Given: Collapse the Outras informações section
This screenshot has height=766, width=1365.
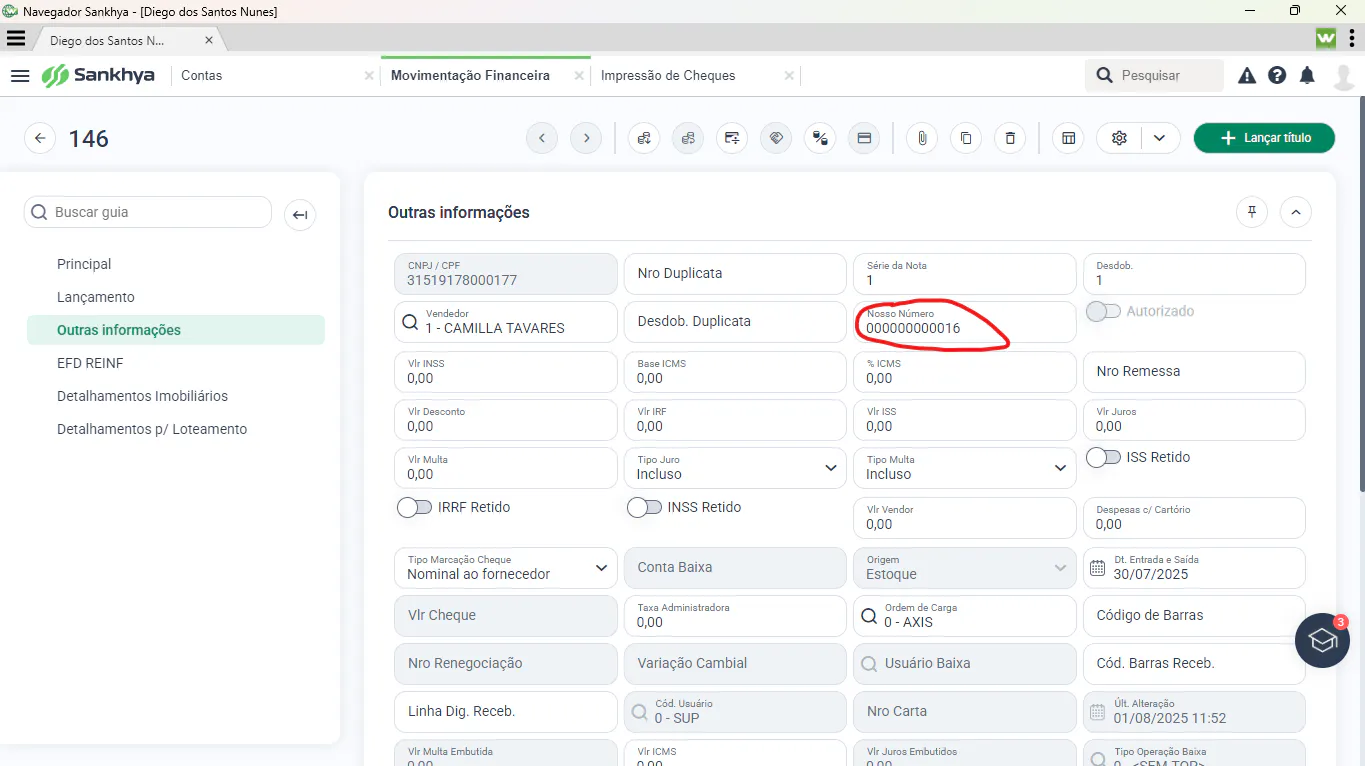Looking at the screenshot, I should [x=1296, y=212].
